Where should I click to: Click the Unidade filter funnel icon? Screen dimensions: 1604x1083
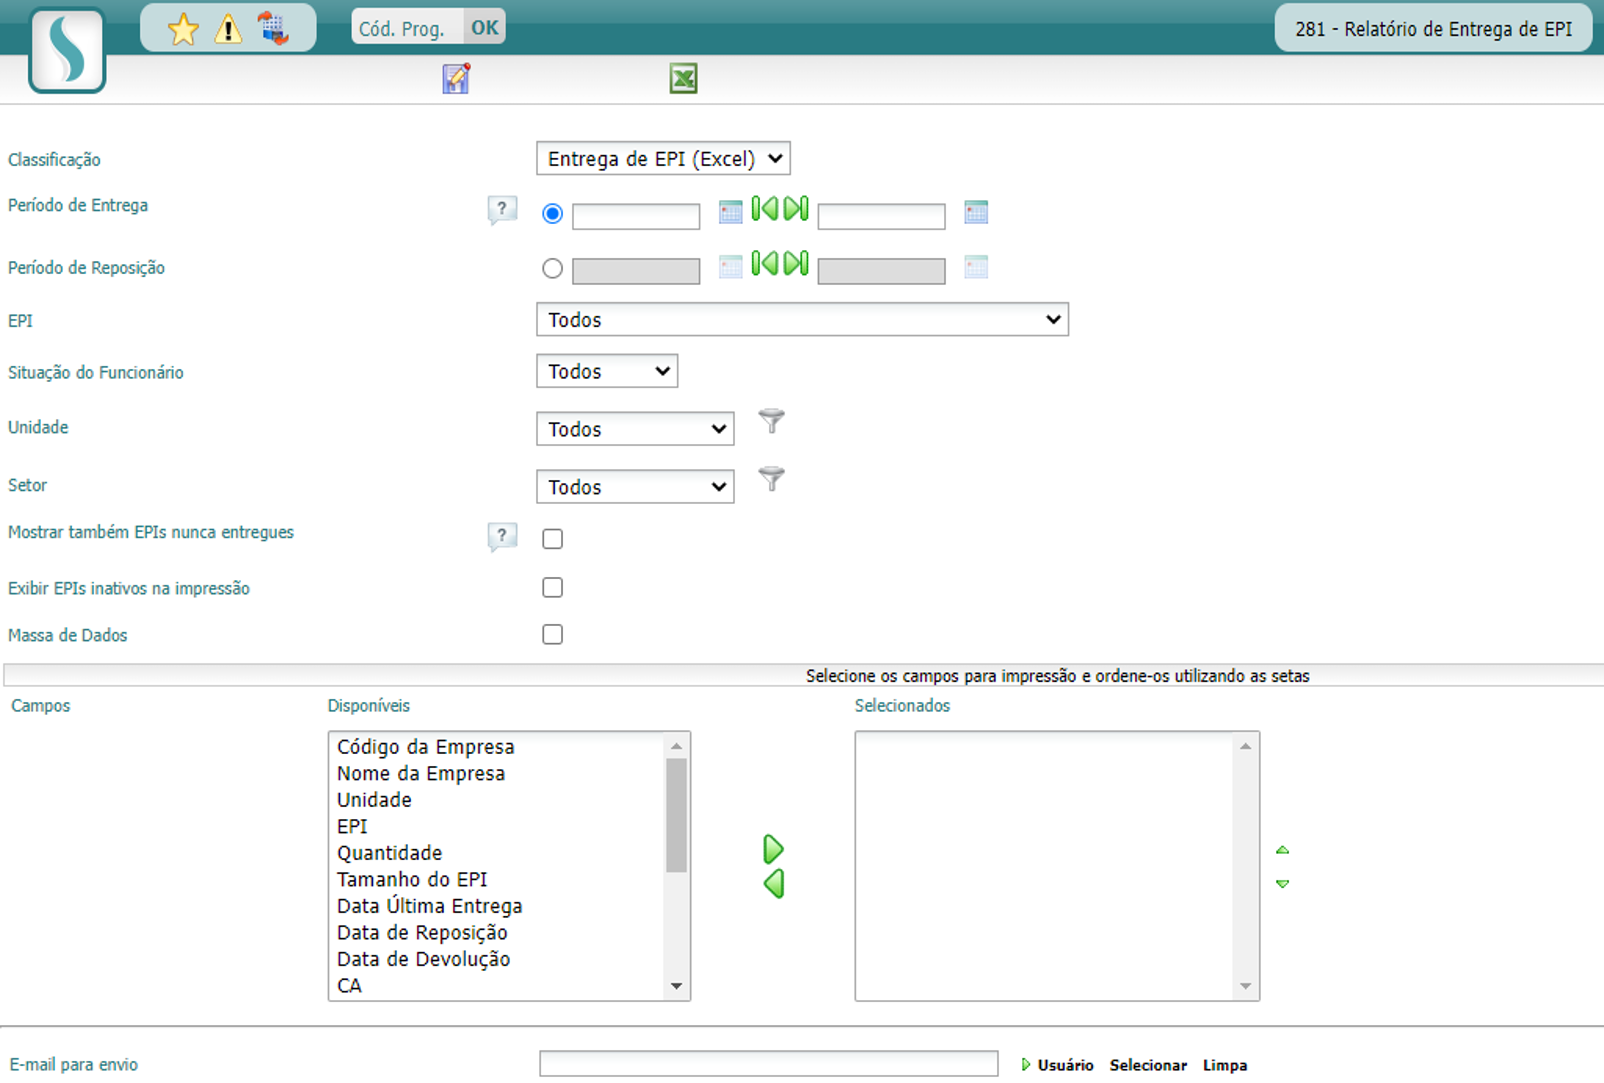pos(771,421)
